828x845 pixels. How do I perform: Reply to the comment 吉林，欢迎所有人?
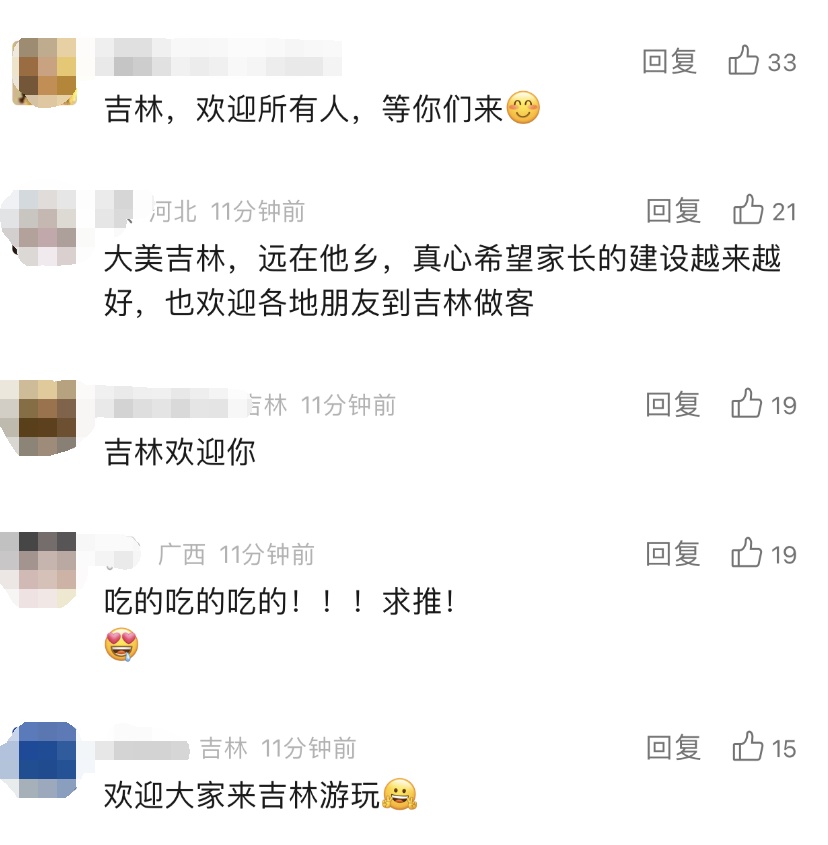click(x=670, y=61)
